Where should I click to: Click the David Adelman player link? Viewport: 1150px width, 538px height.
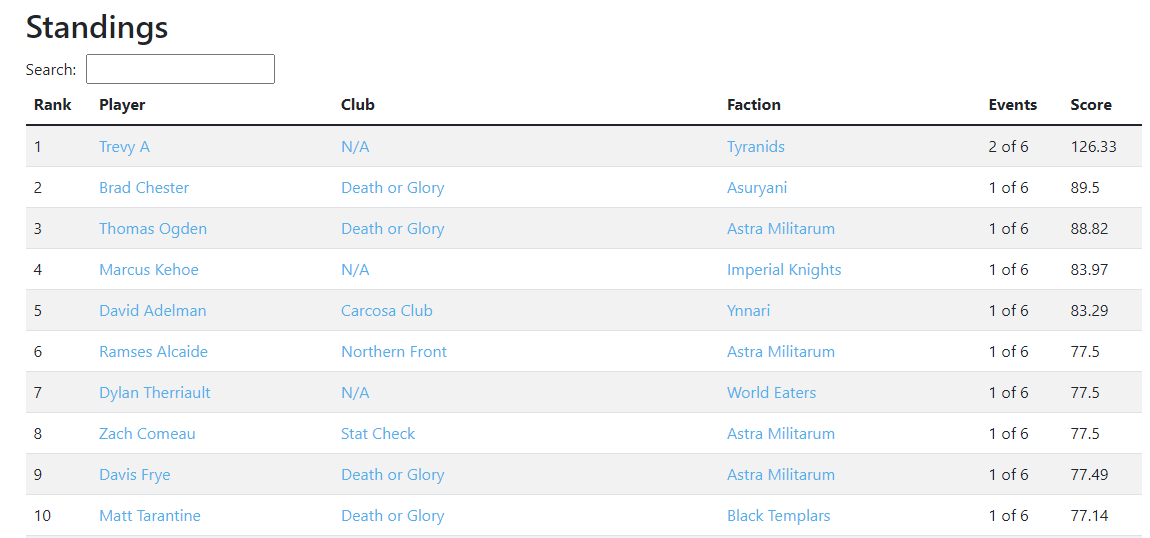(x=153, y=311)
